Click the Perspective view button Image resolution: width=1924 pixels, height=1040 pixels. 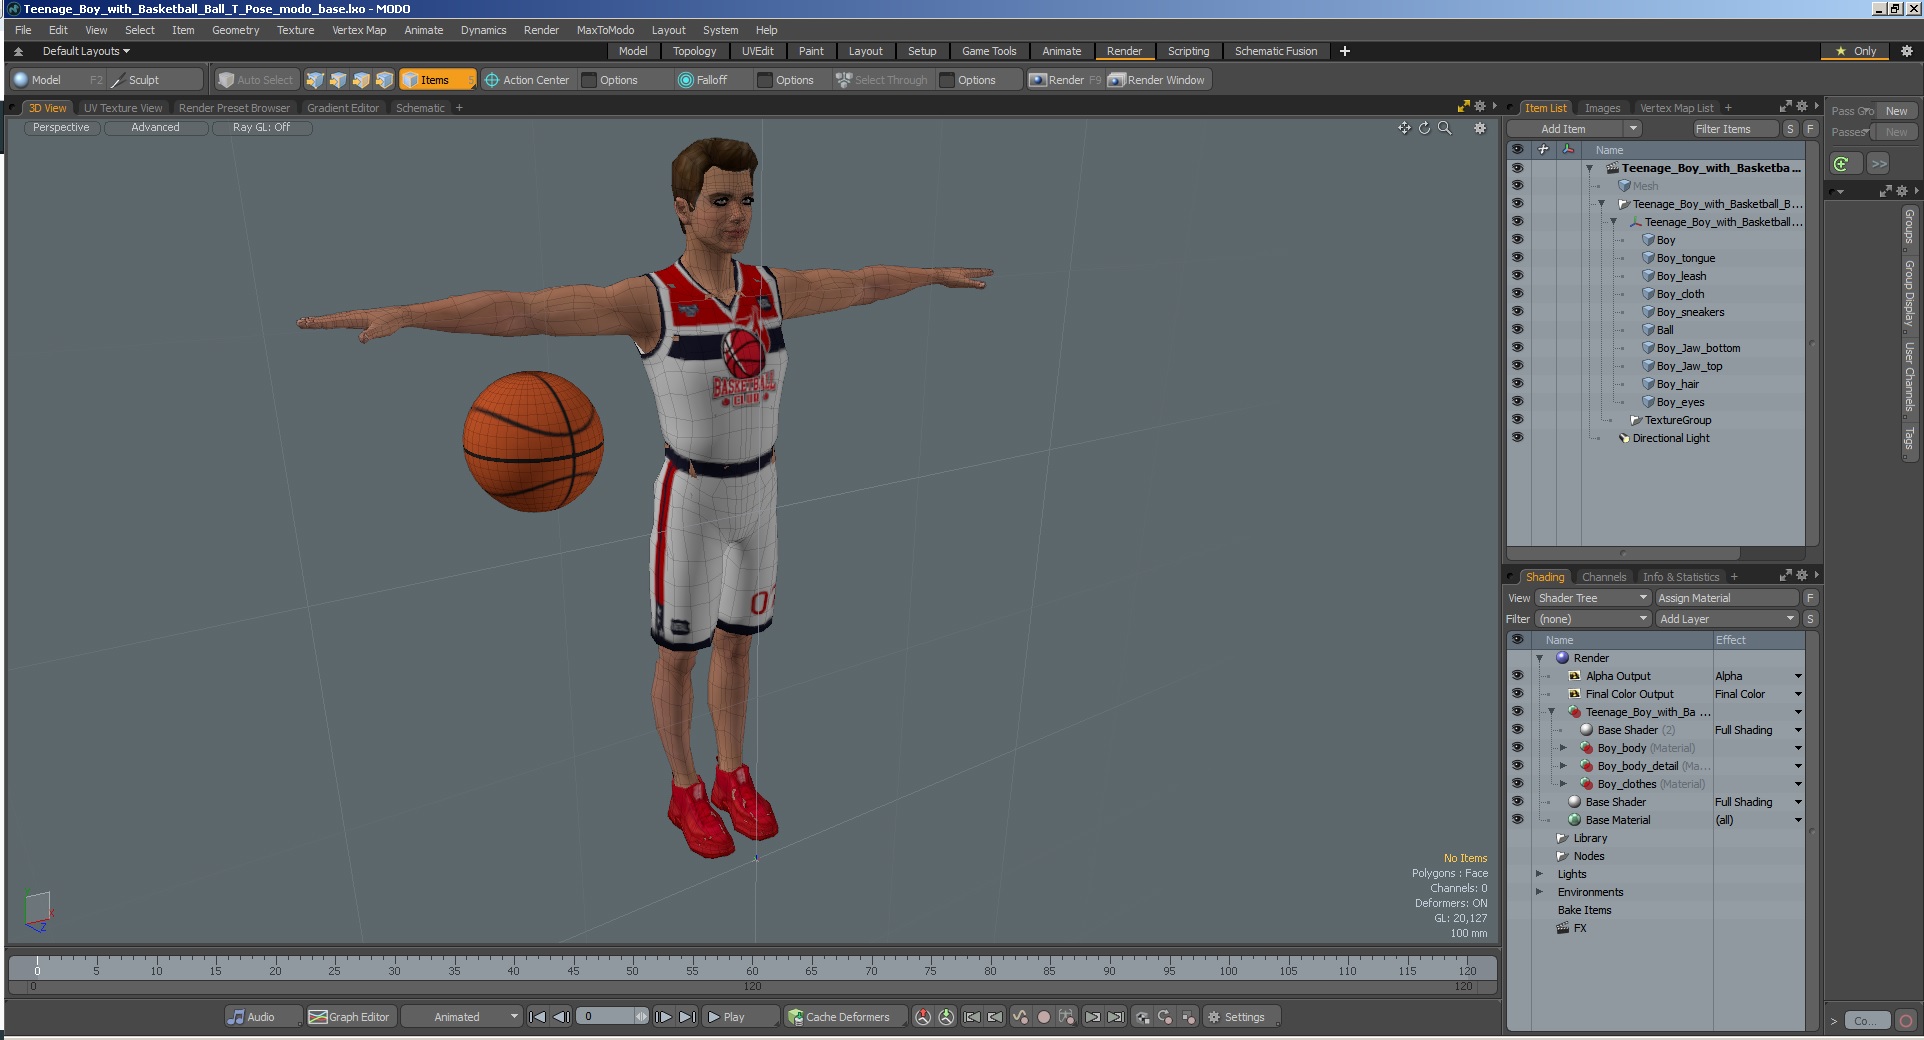(x=61, y=128)
